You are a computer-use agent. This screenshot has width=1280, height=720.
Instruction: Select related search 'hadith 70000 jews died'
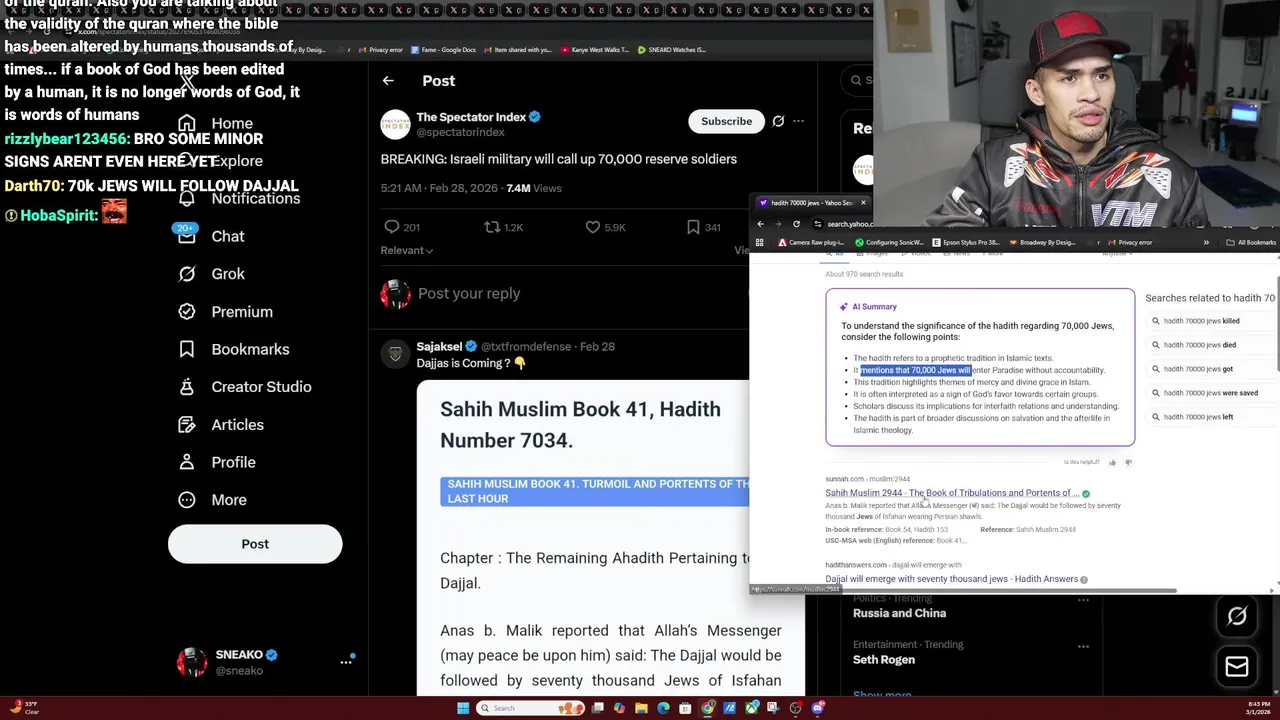(x=1199, y=345)
